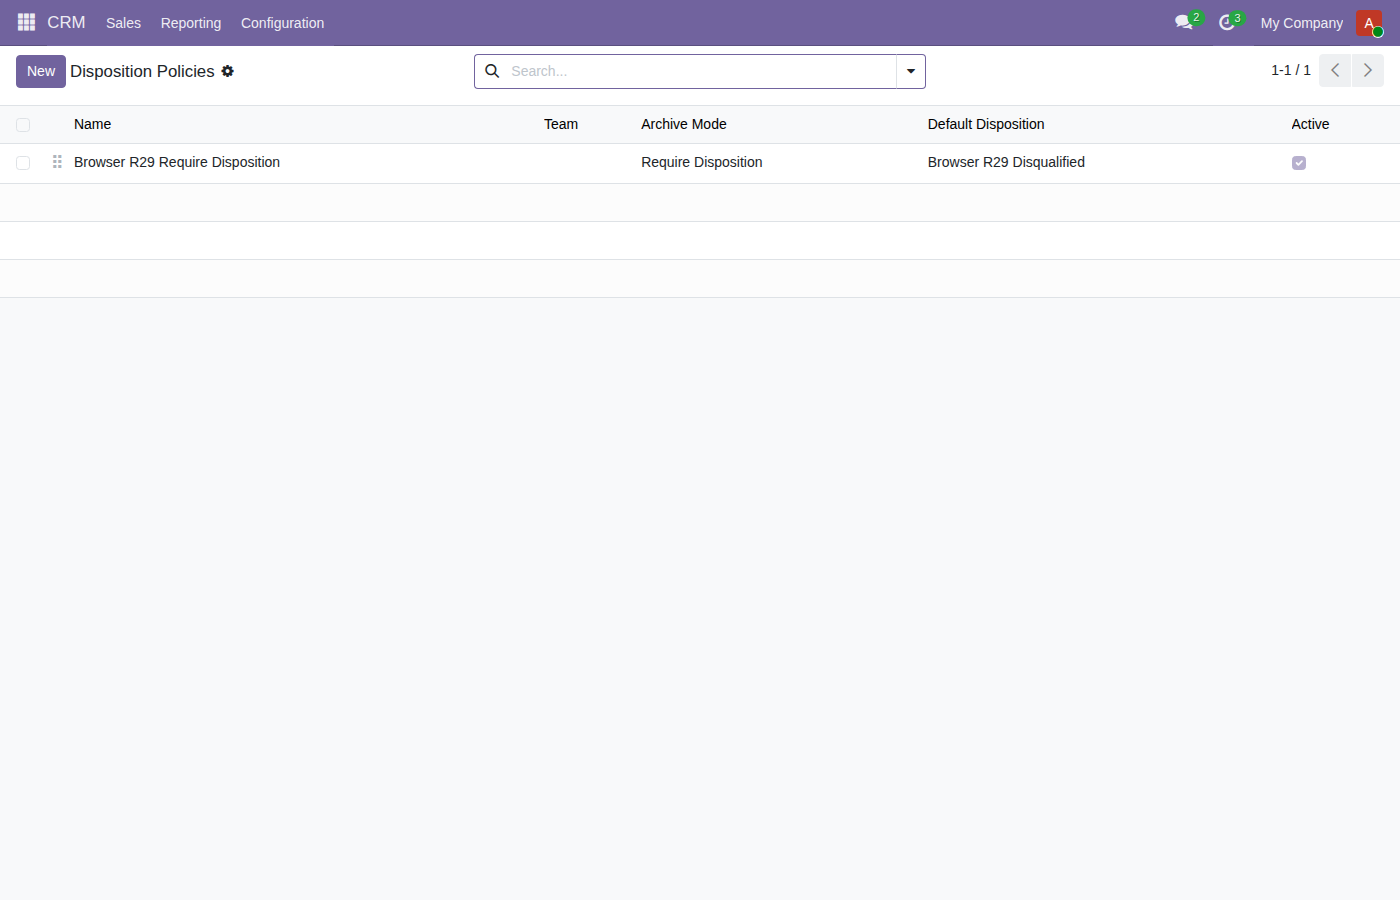Open Browser R29 Require Disposition record
The width and height of the screenshot is (1400, 900).
click(x=177, y=162)
